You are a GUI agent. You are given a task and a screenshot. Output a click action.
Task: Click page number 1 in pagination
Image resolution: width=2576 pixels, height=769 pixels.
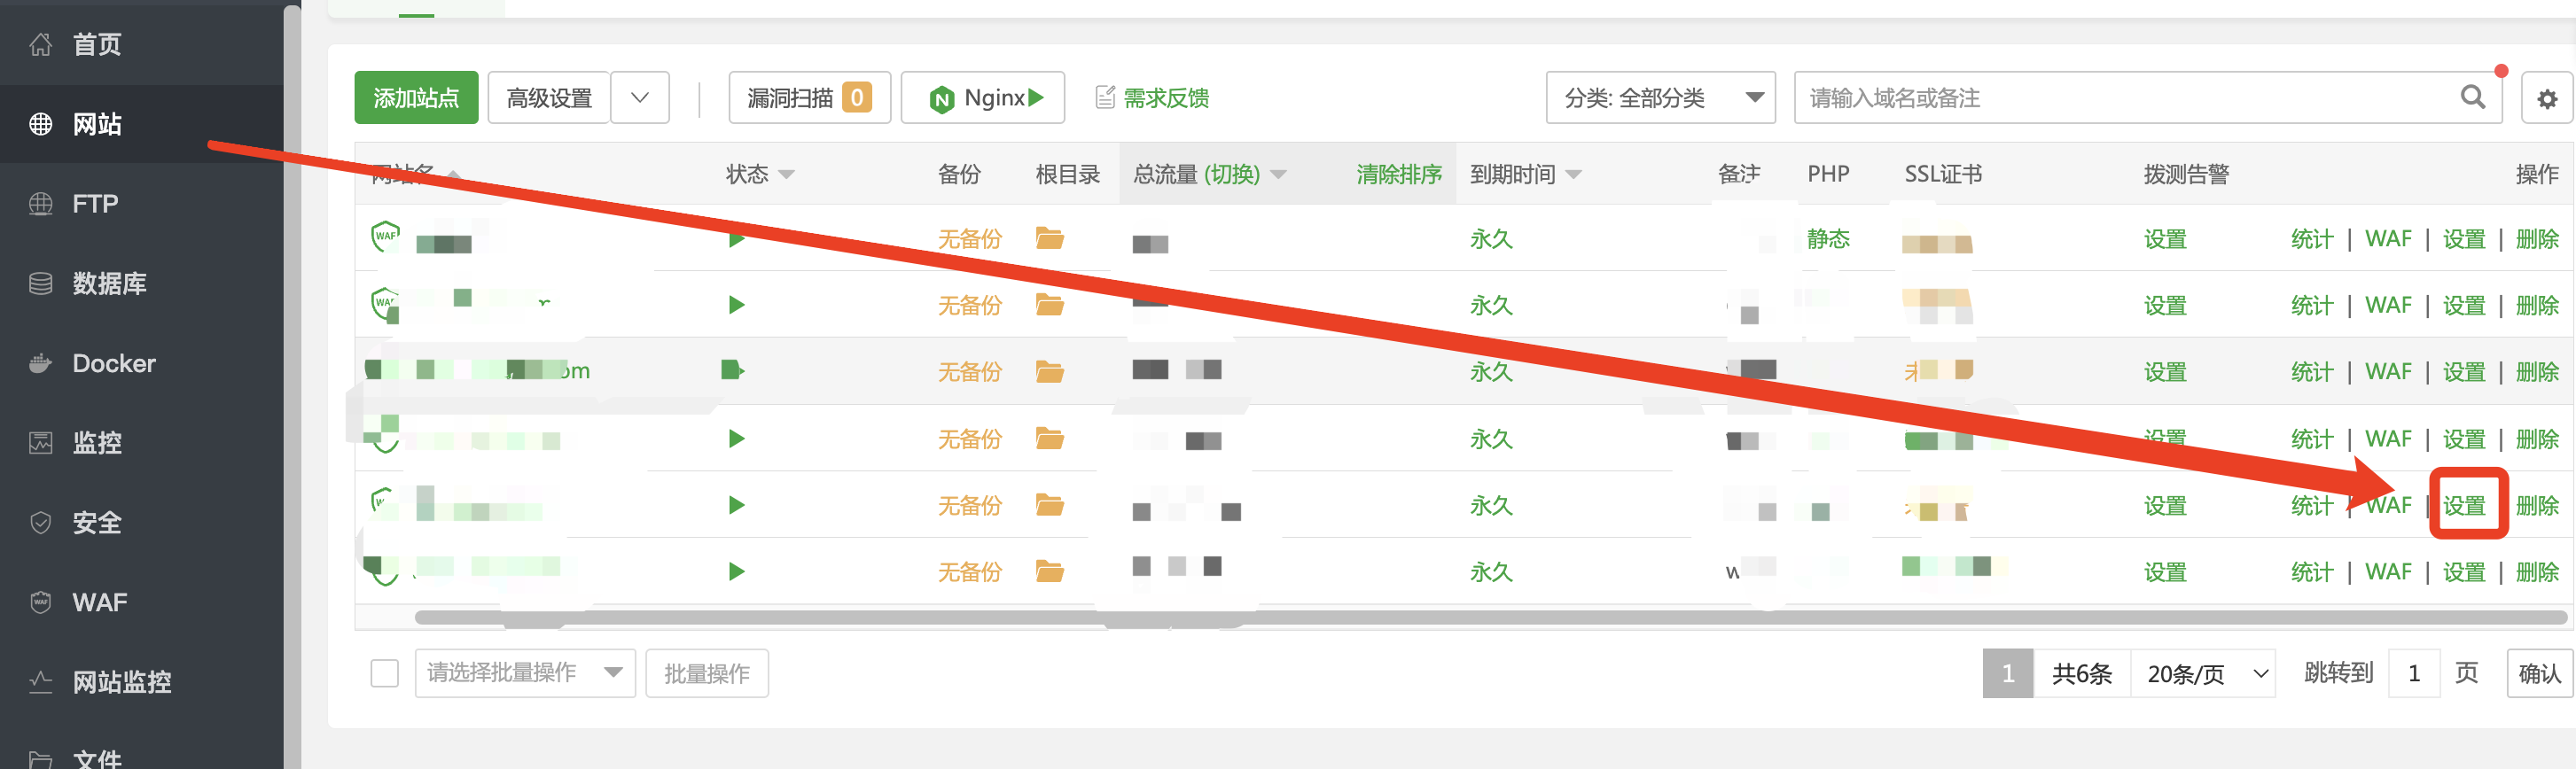(x=2007, y=673)
